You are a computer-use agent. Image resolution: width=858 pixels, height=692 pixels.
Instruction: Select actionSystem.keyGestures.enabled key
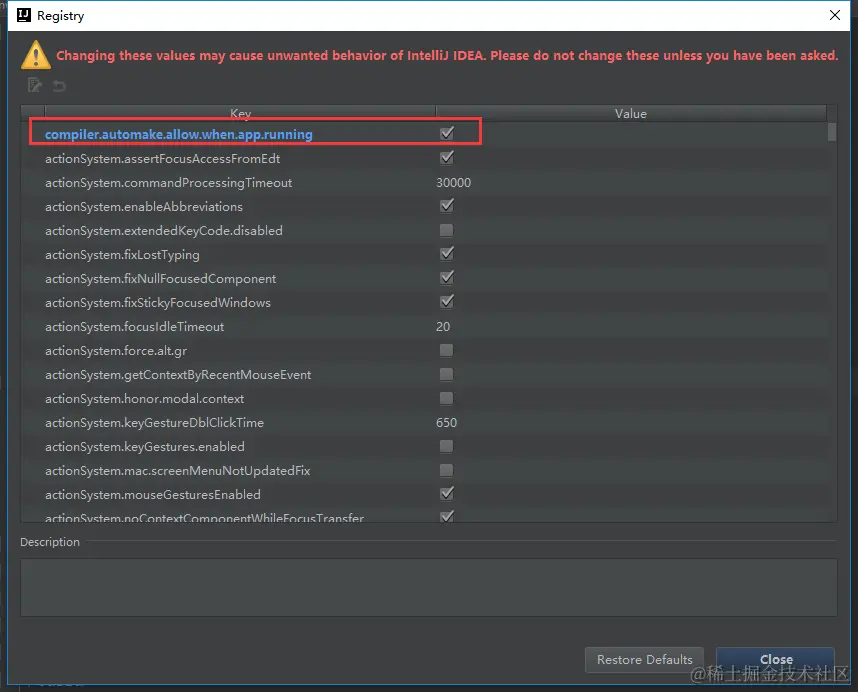[144, 447]
